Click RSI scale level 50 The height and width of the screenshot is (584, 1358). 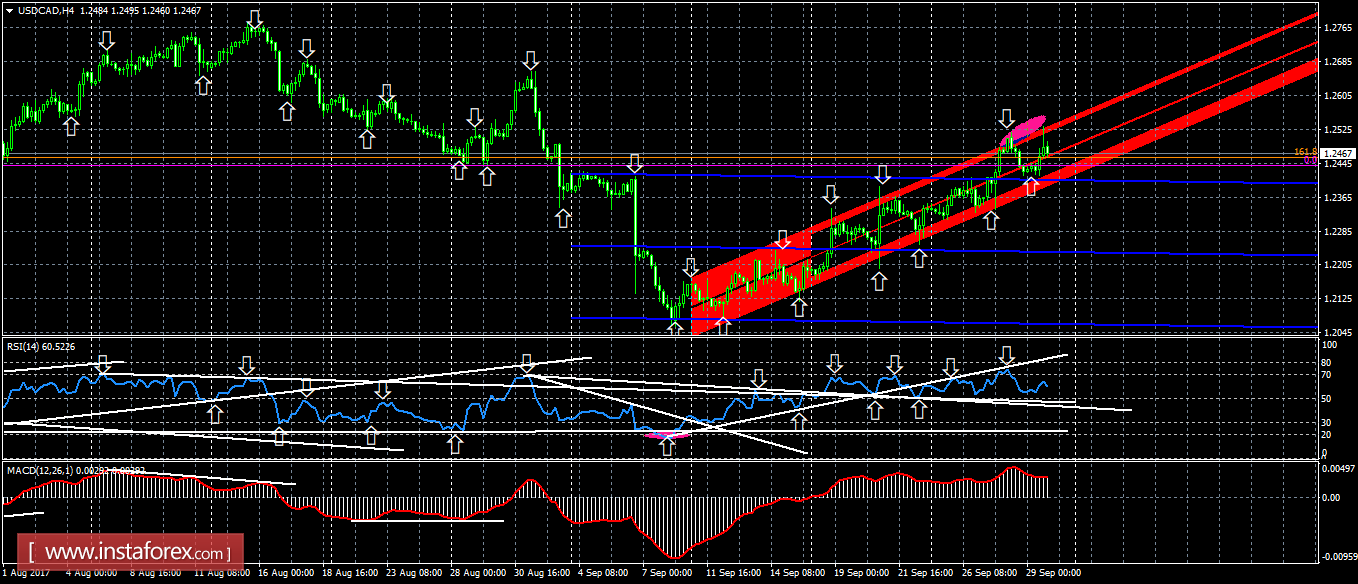(1327, 399)
